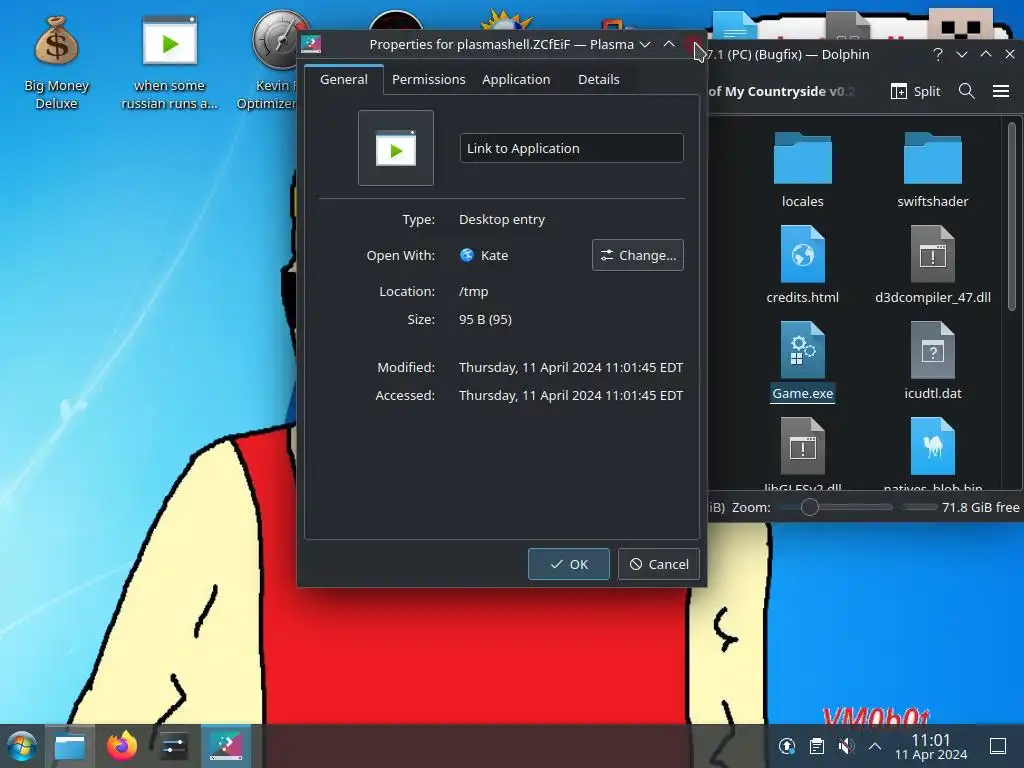Click the file icon button in Properties
Image resolution: width=1024 pixels, height=768 pixels.
(x=396, y=148)
